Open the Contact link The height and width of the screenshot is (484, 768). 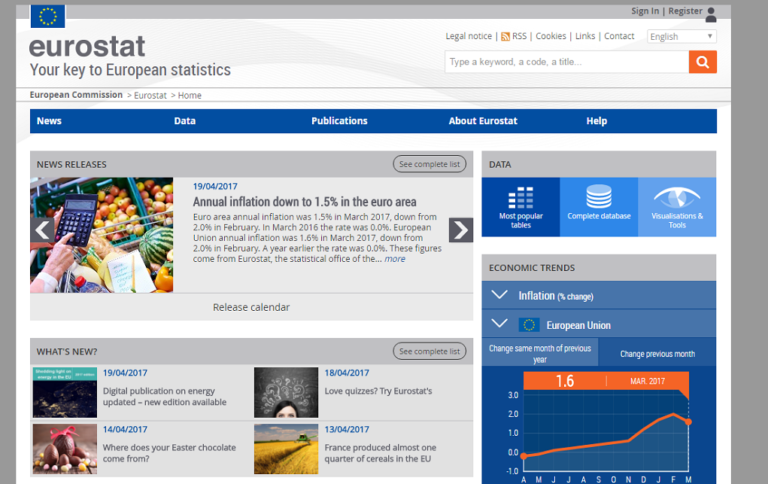[619, 36]
